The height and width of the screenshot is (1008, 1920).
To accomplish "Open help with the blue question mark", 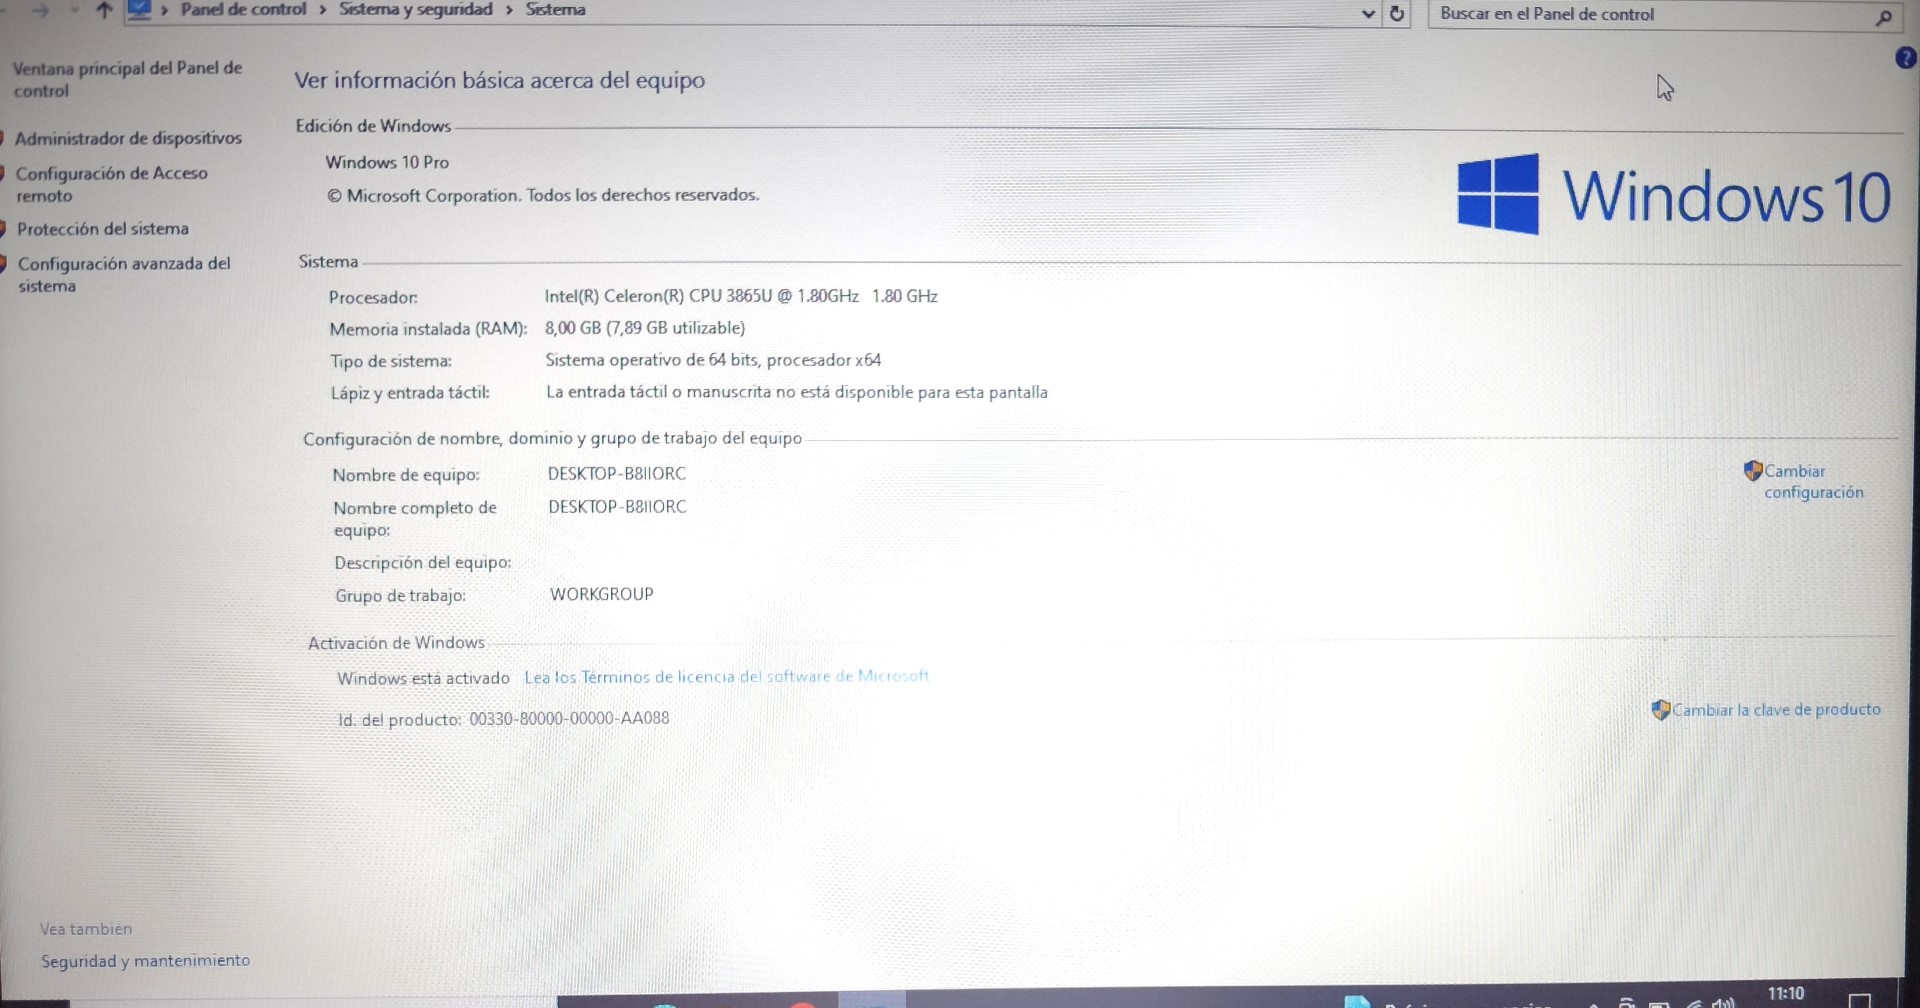I will 1906,58.
